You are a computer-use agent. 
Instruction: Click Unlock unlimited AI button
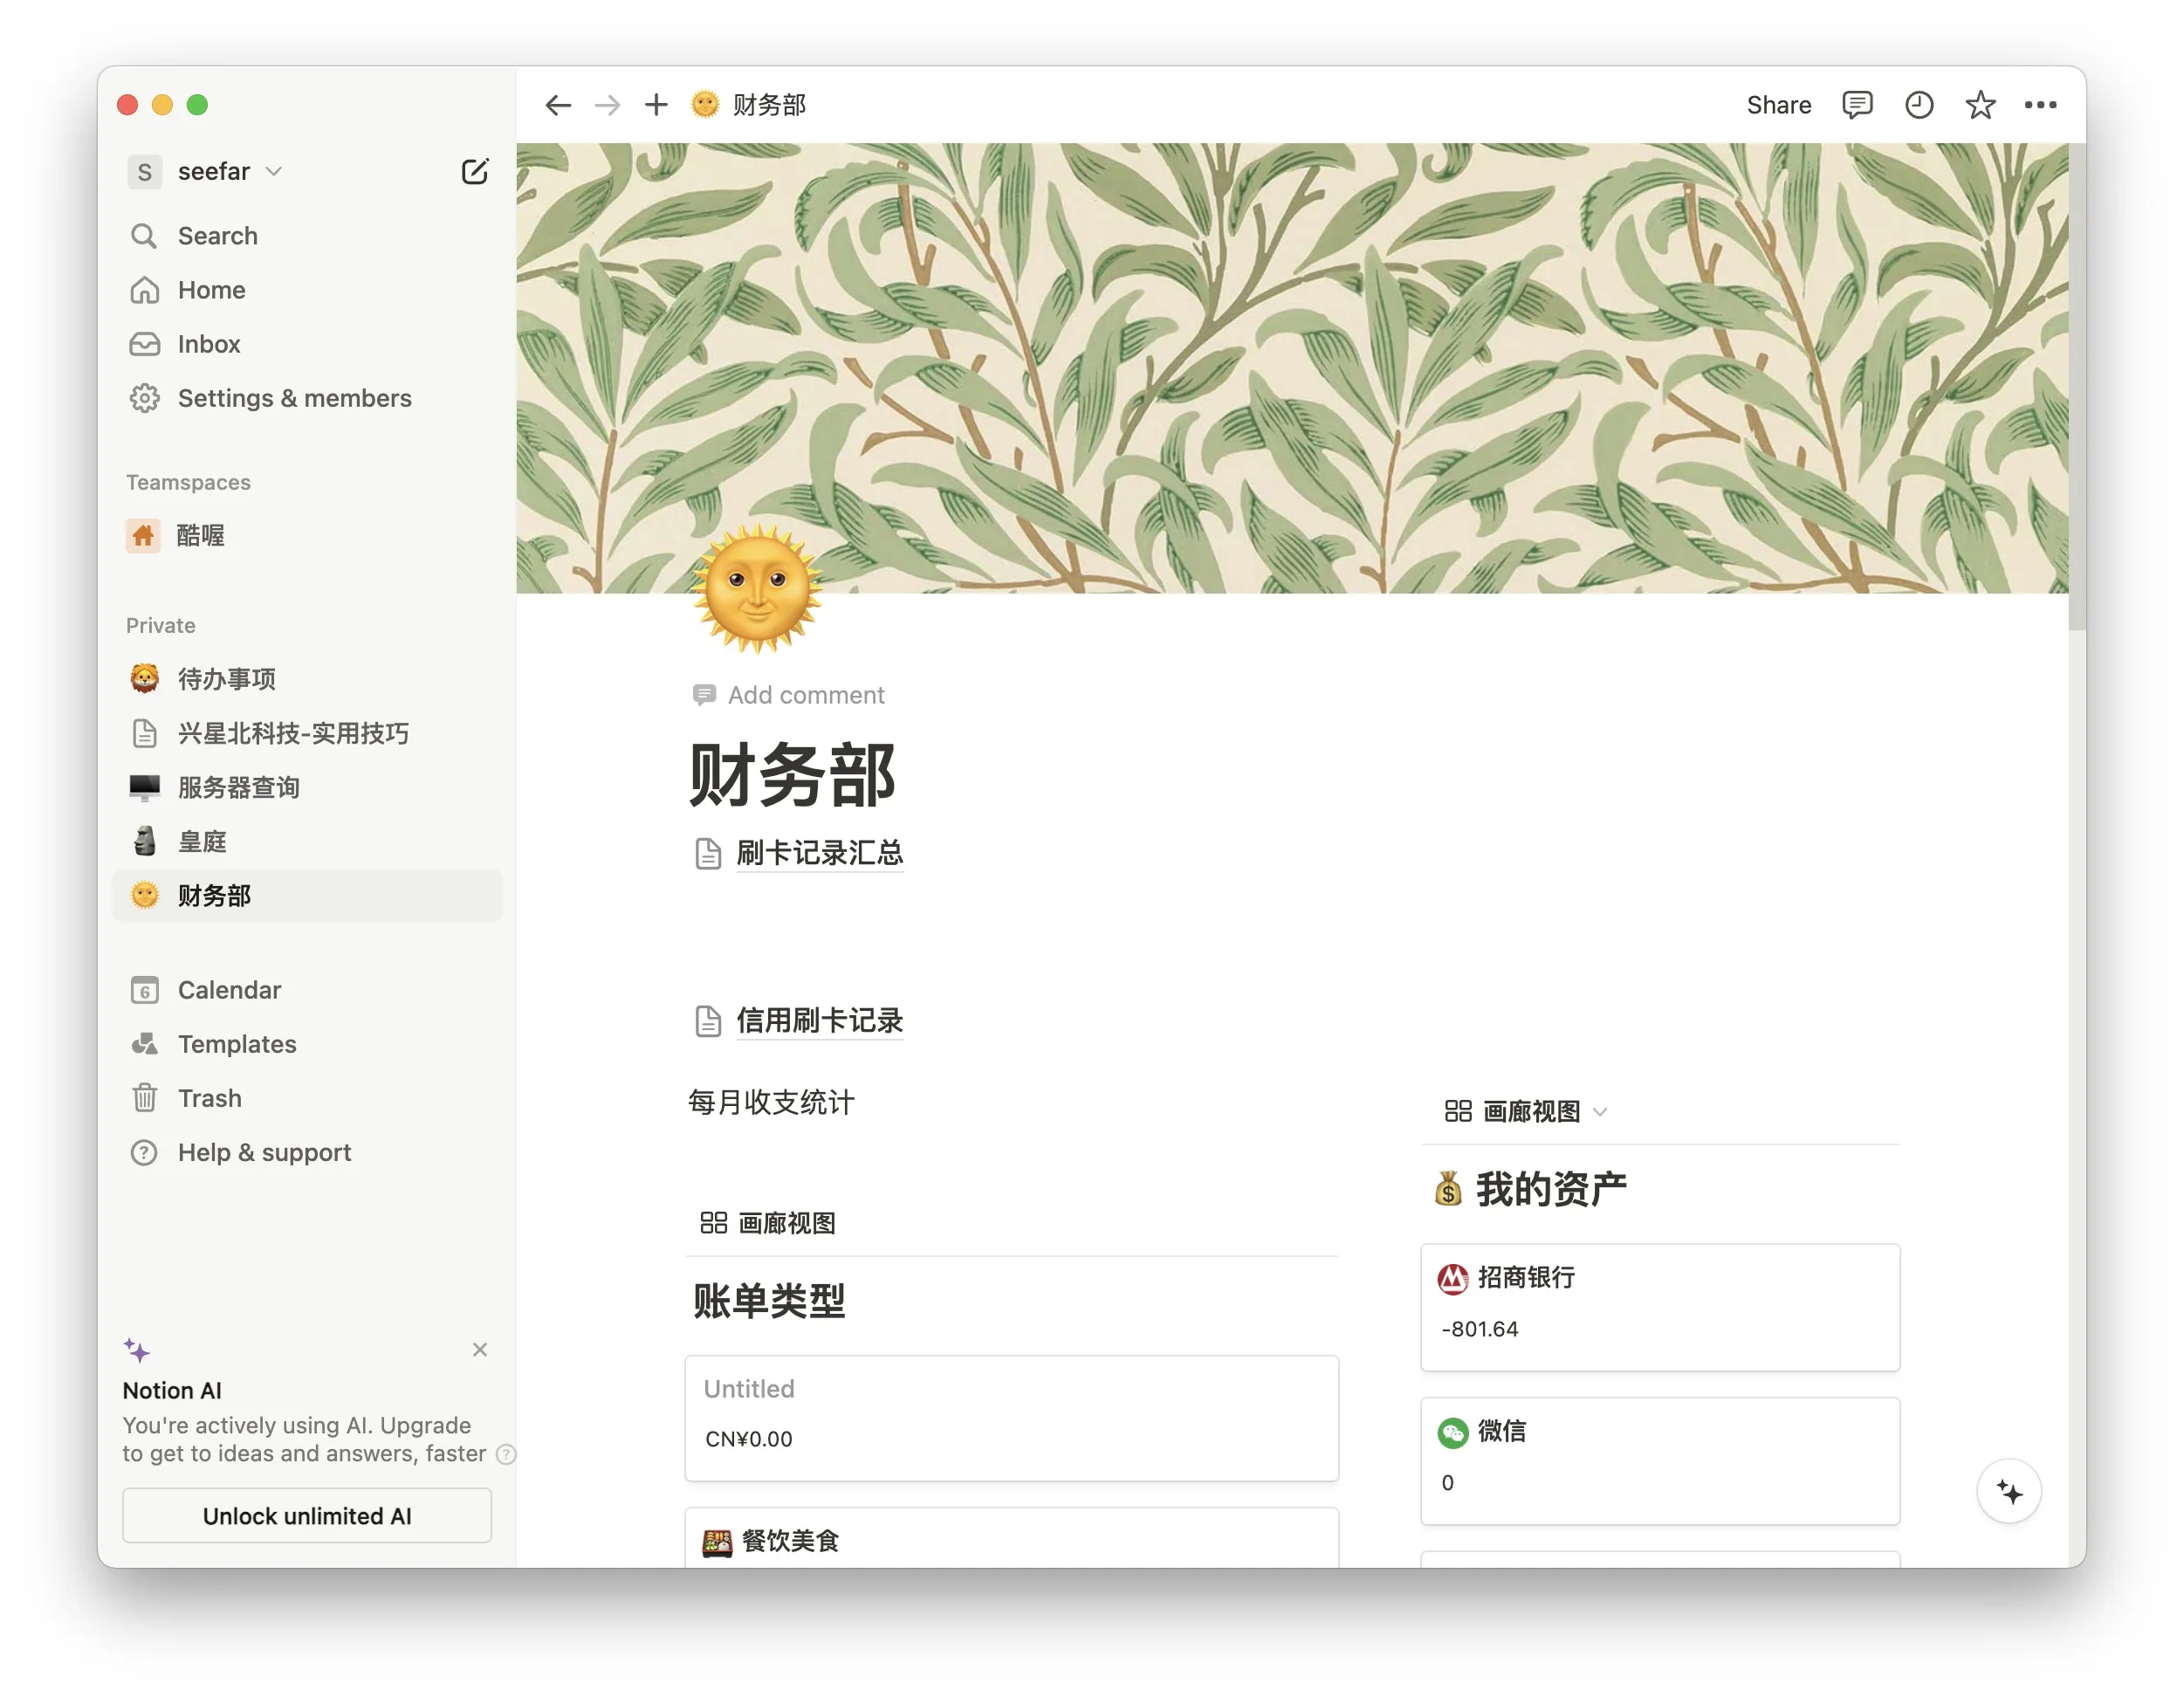click(307, 1516)
